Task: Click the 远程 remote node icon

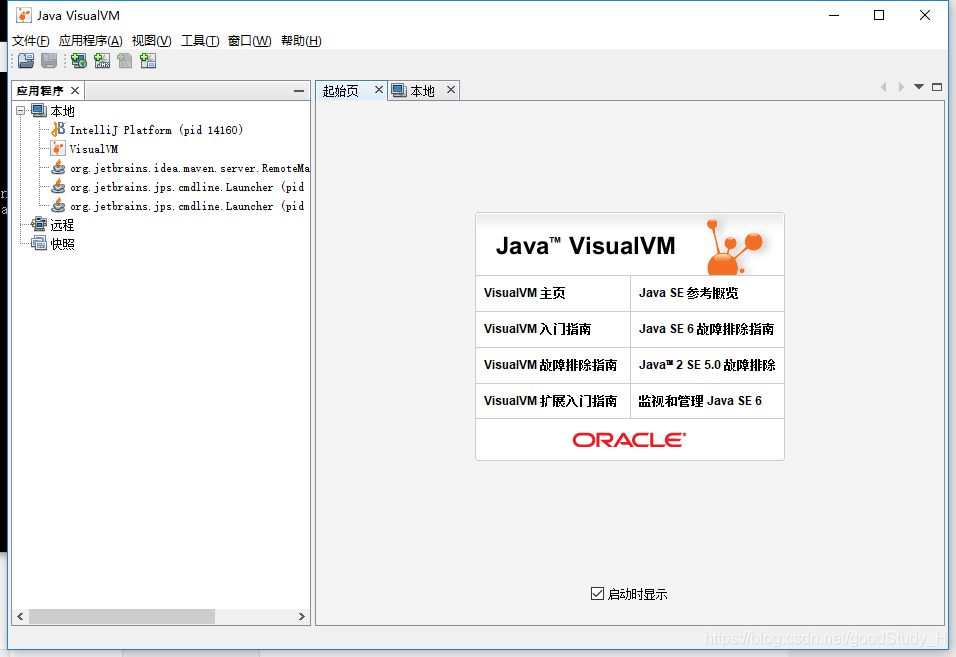Action: click(39, 224)
